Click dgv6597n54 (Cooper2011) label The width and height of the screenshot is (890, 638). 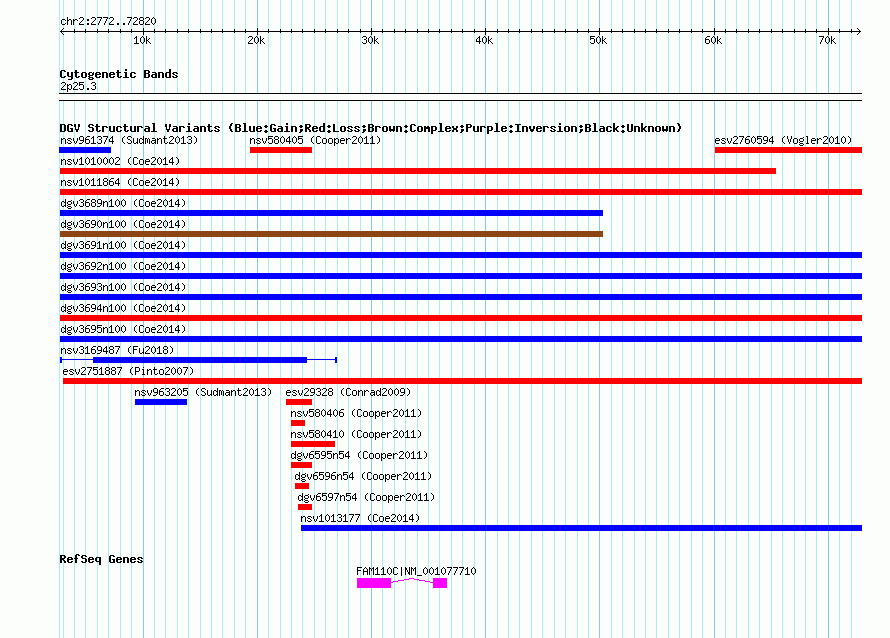pos(366,497)
